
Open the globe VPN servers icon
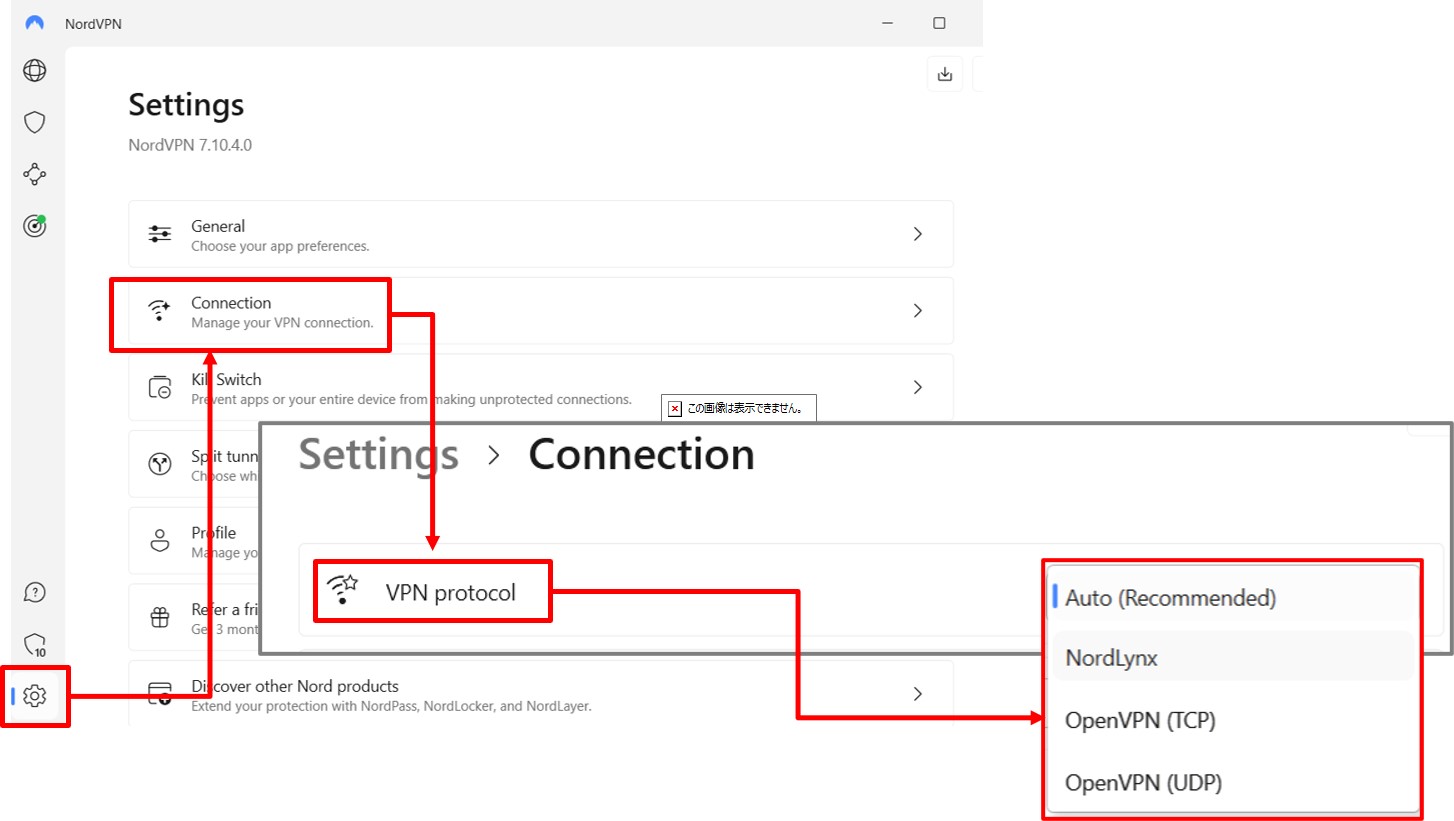coord(35,70)
